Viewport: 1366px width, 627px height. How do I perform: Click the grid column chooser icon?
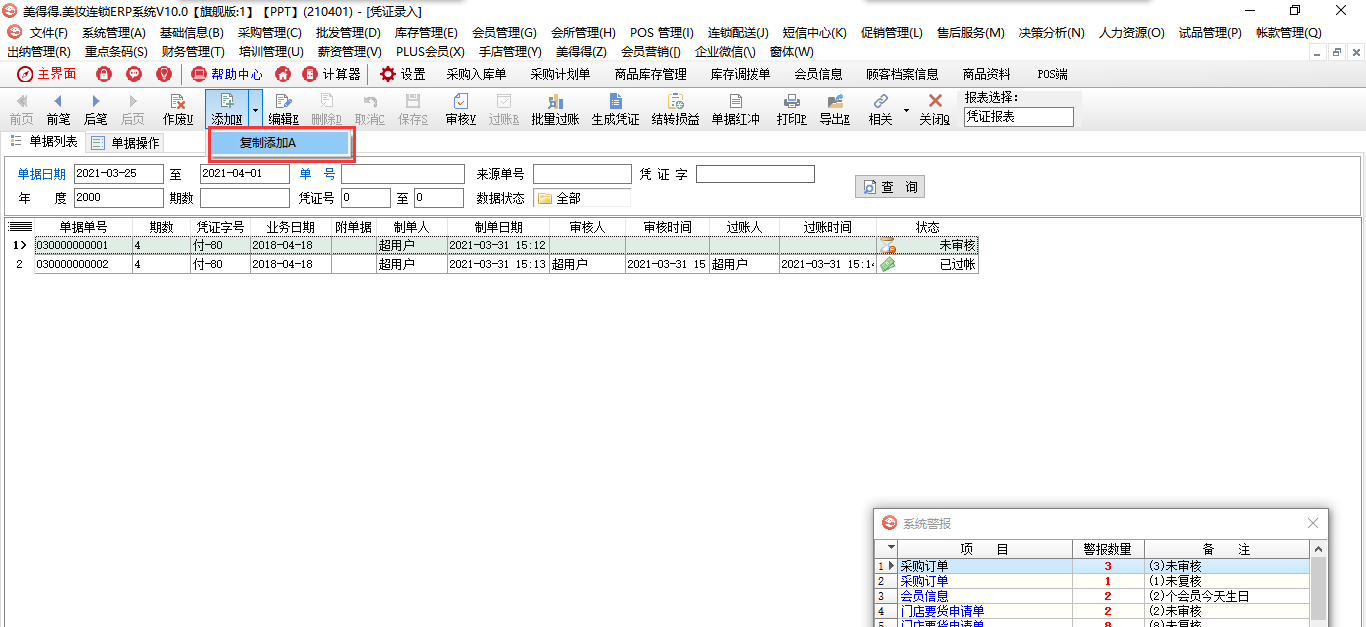(20, 227)
